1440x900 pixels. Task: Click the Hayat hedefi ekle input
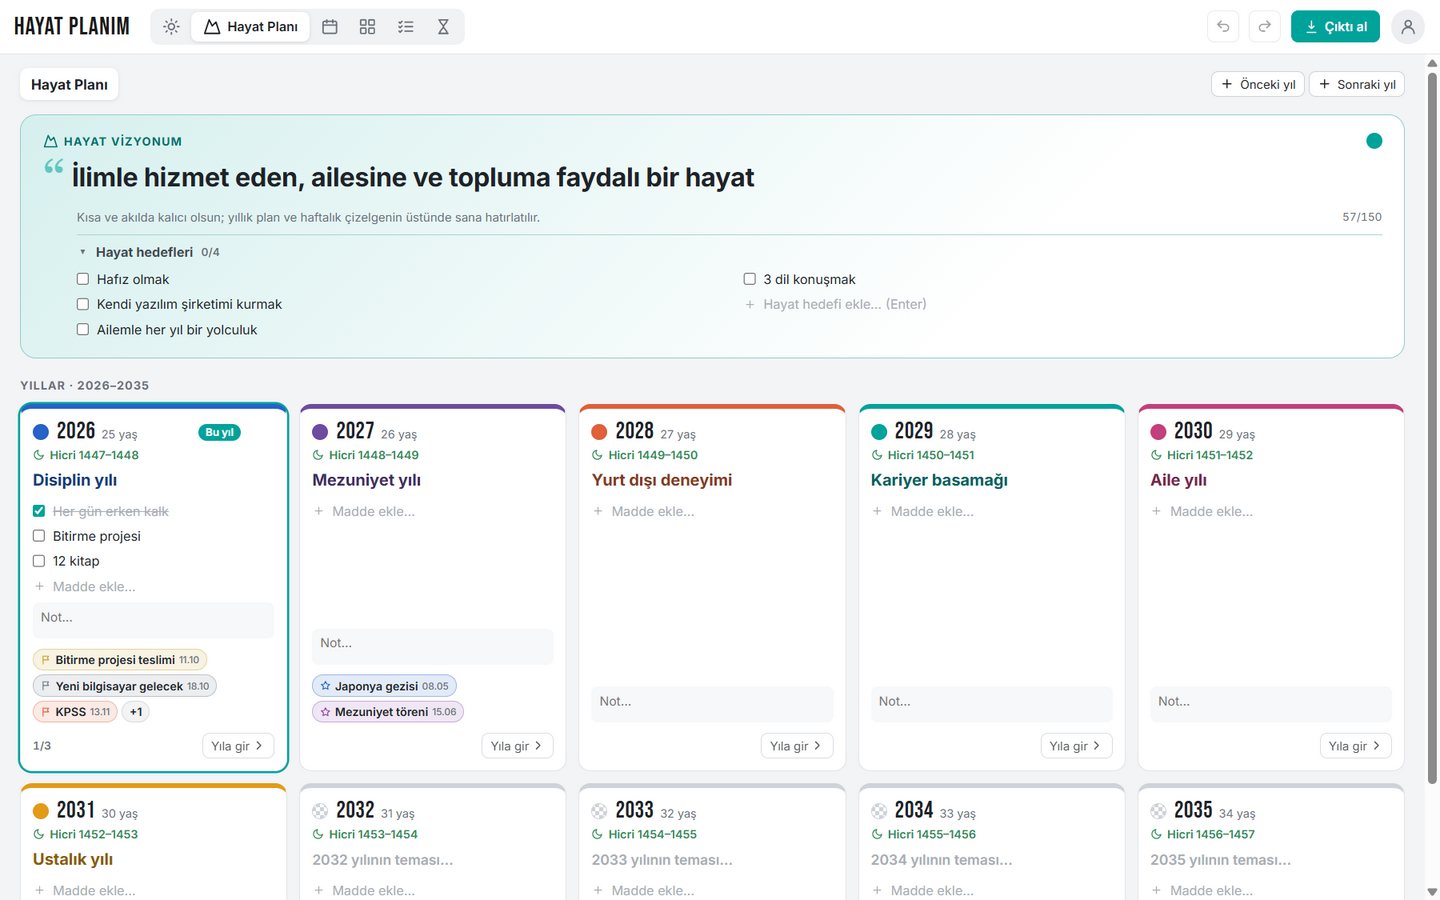point(844,304)
